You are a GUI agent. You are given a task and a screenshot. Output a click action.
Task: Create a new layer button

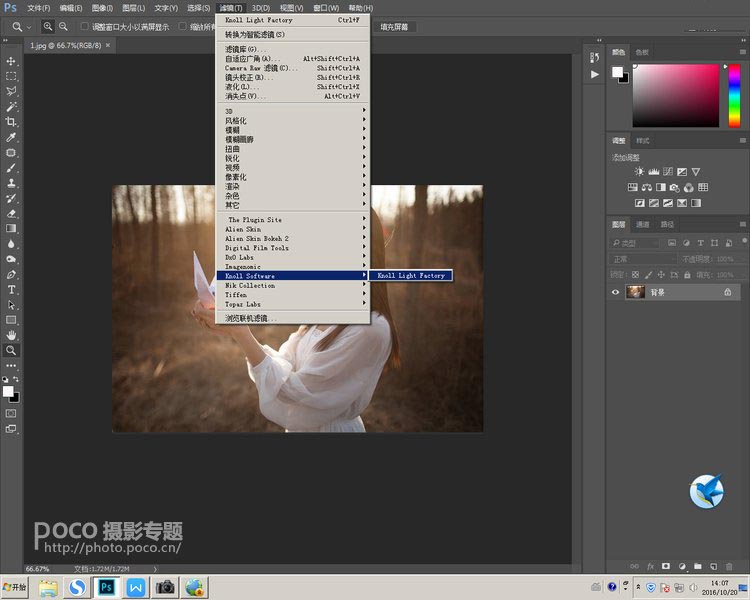[x=713, y=567]
